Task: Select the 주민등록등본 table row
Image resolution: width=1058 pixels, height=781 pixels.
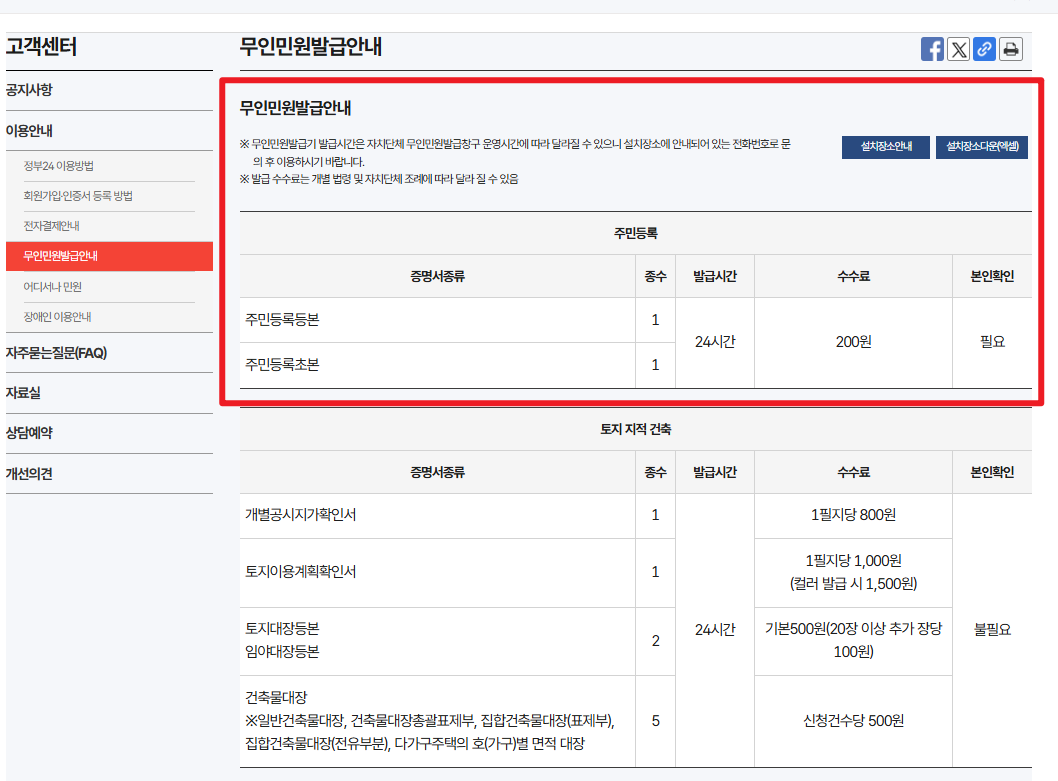Action: click(430, 320)
